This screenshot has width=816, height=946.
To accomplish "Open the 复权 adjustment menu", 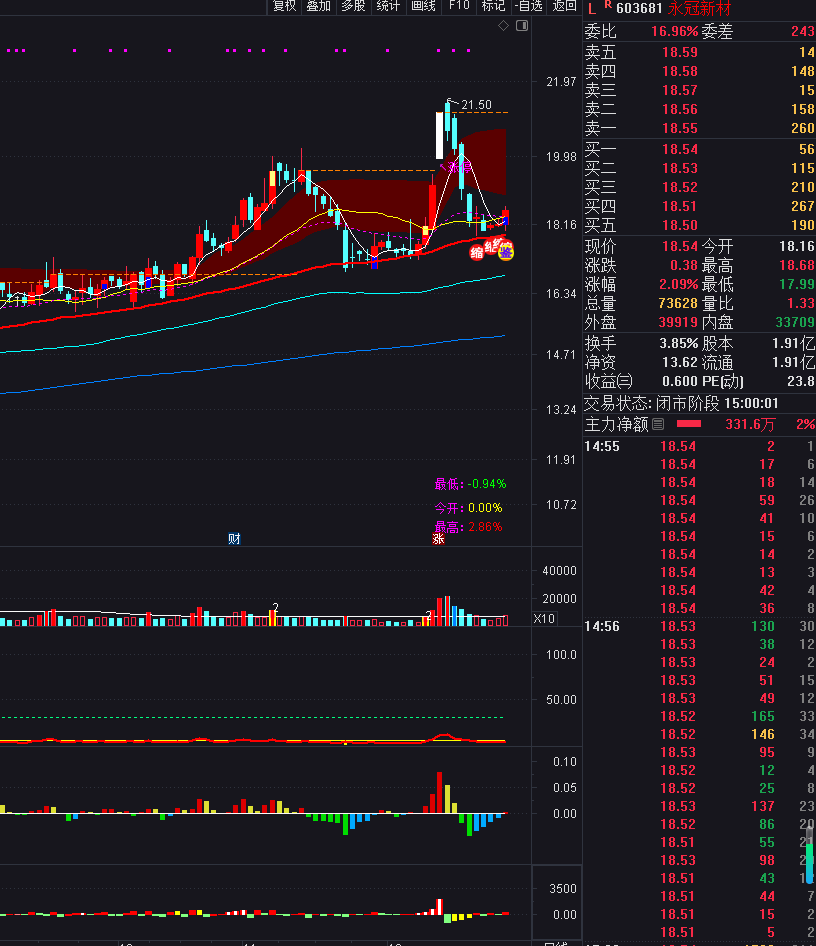I will pyautogui.click(x=285, y=6).
